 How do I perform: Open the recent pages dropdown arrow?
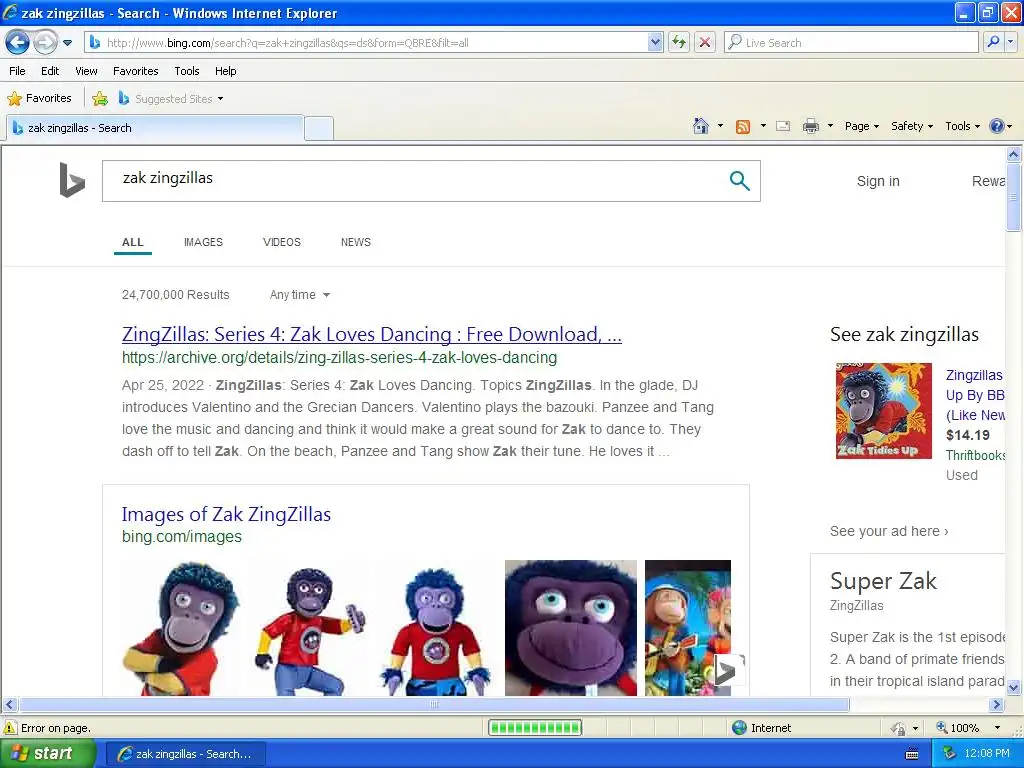click(x=67, y=43)
